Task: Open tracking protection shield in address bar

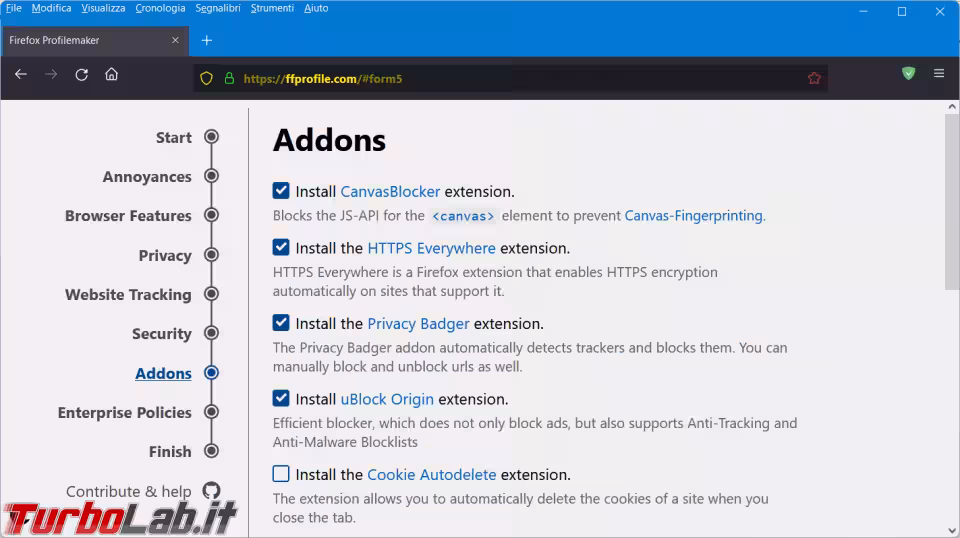Action: pyautogui.click(x=206, y=78)
